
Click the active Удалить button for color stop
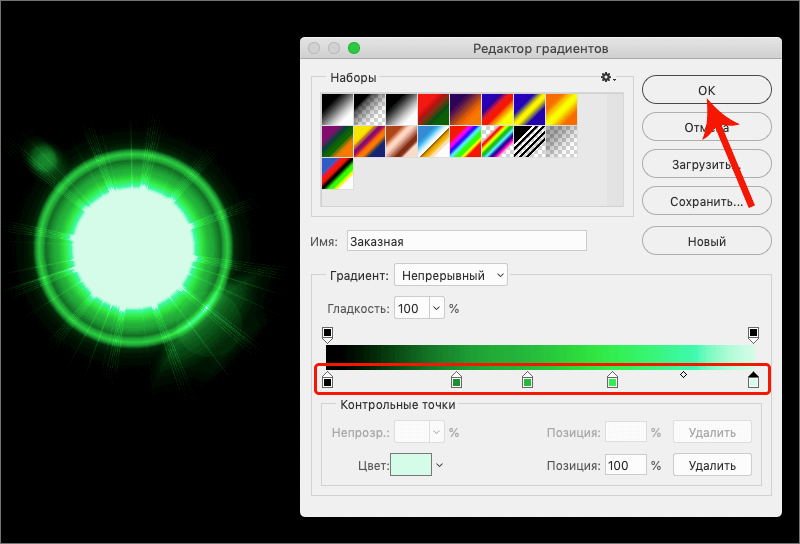(x=712, y=465)
